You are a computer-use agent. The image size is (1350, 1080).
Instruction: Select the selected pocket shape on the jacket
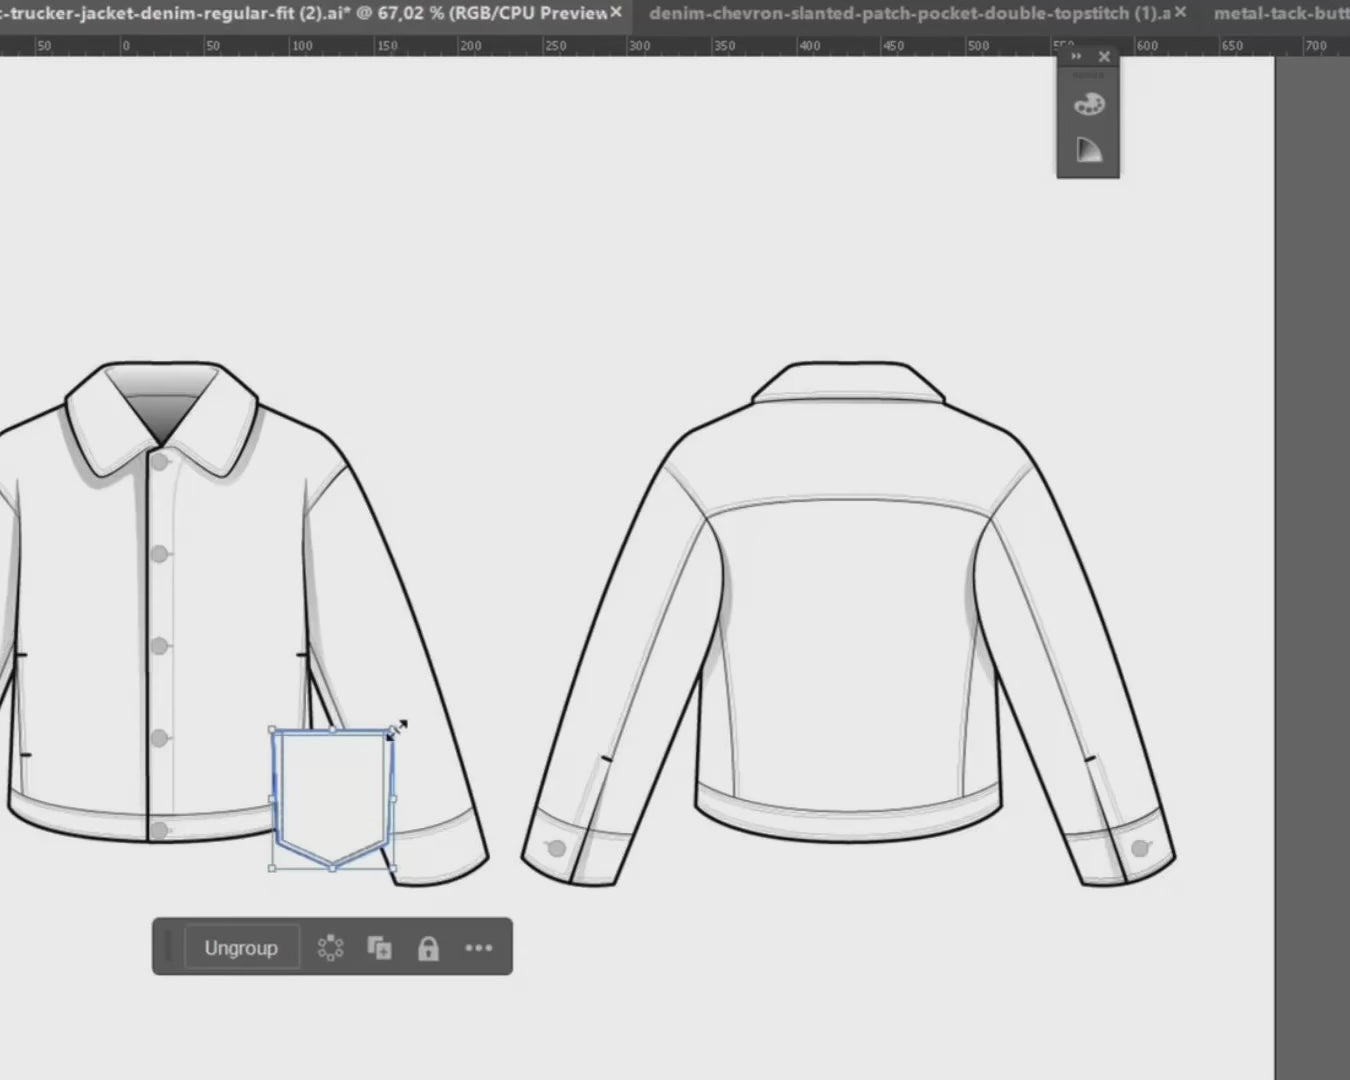point(332,790)
